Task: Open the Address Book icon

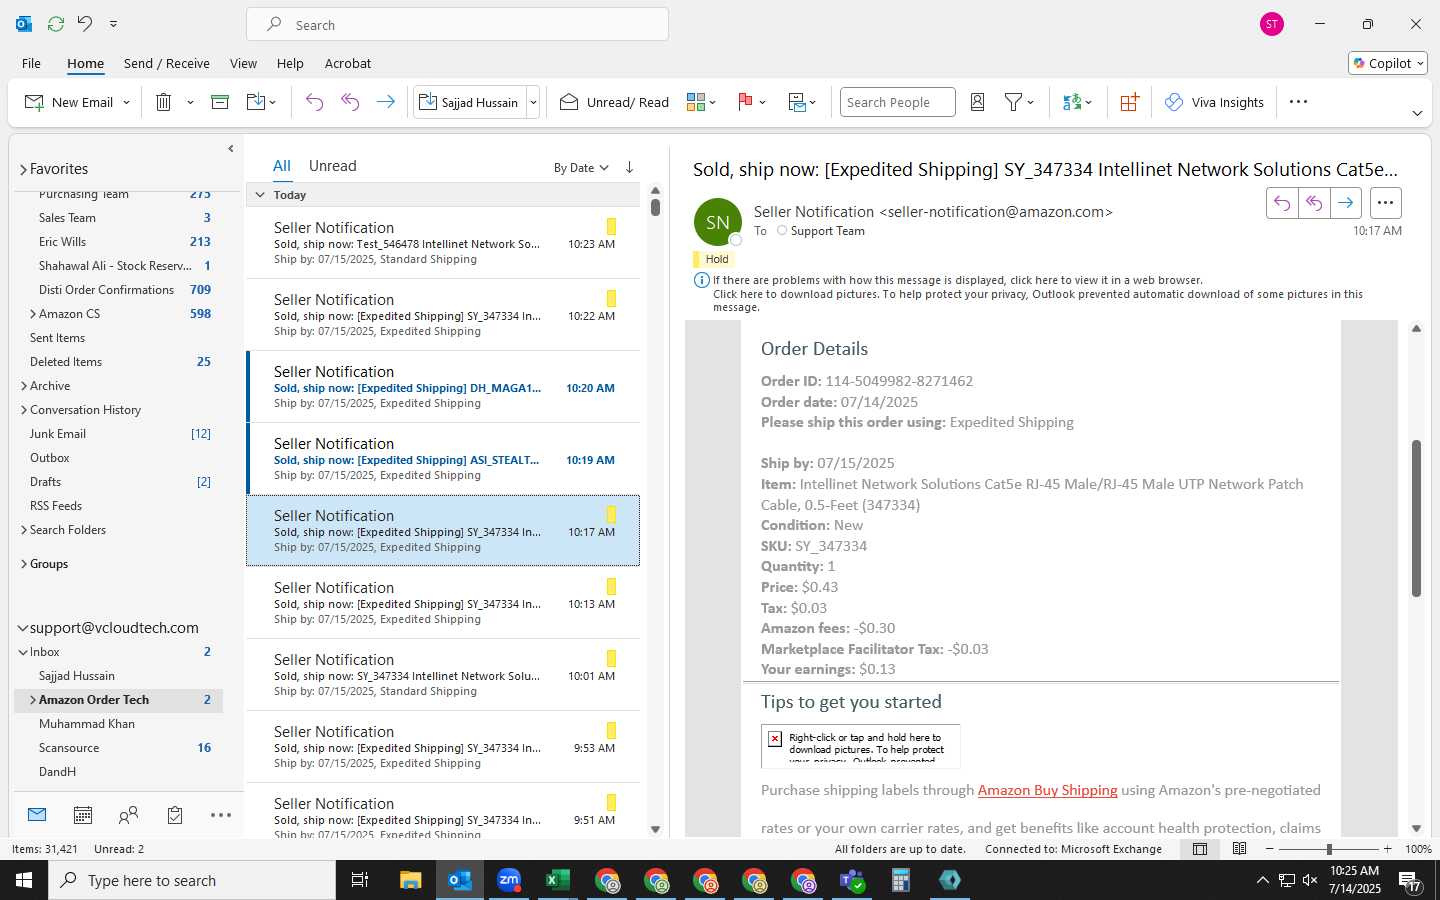Action: [978, 102]
